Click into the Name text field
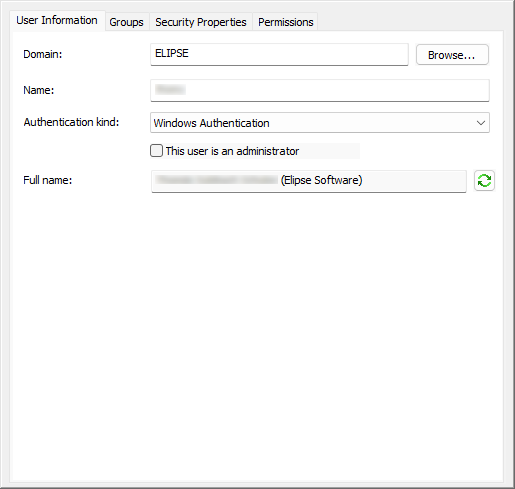515x489 pixels. (320, 90)
